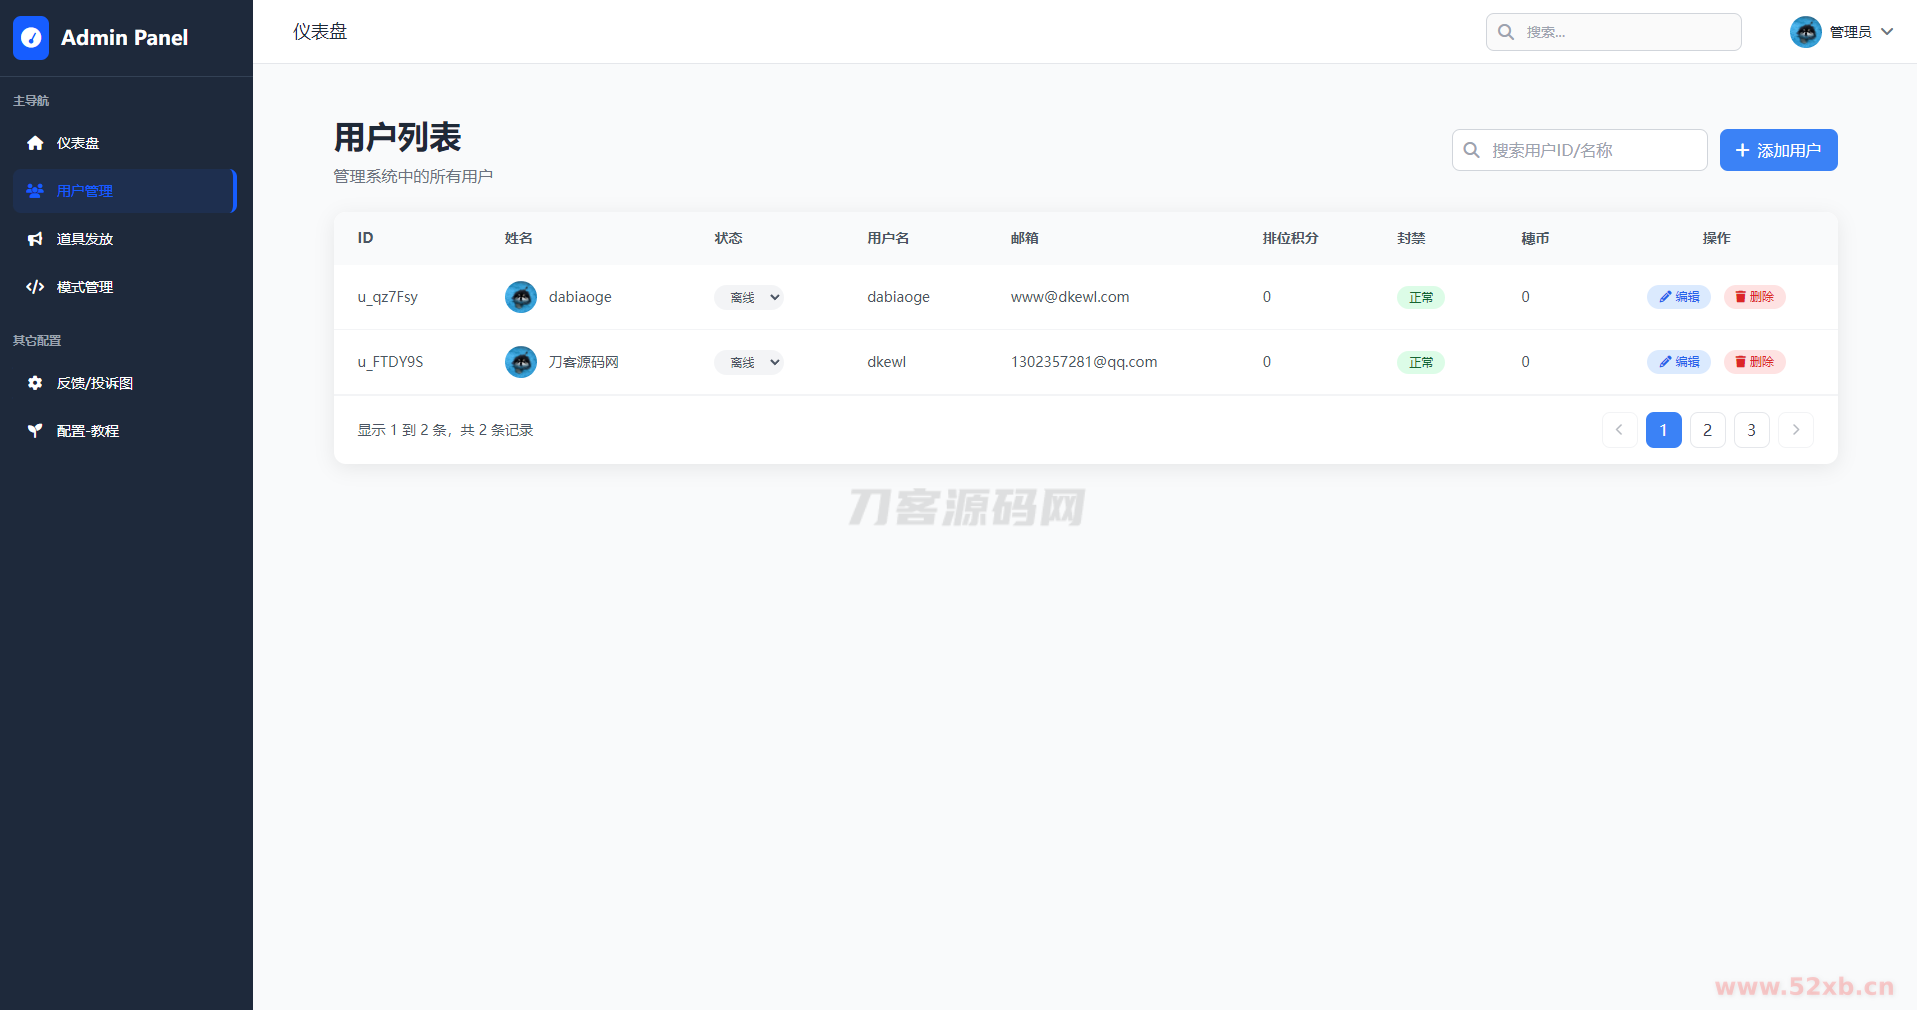Click the avatar in dabiaoge's row
The height and width of the screenshot is (1010, 1917).
point(521,297)
